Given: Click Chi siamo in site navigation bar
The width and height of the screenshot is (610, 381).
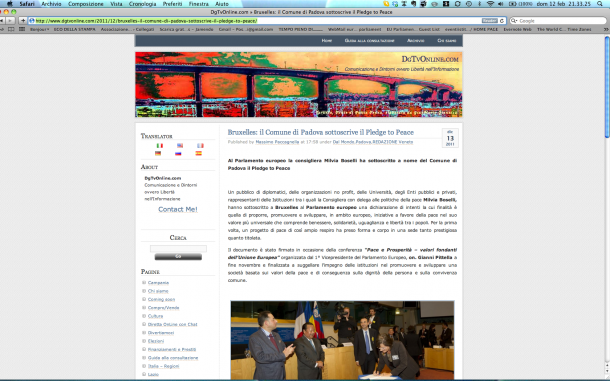Looking at the screenshot, I should [447, 40].
